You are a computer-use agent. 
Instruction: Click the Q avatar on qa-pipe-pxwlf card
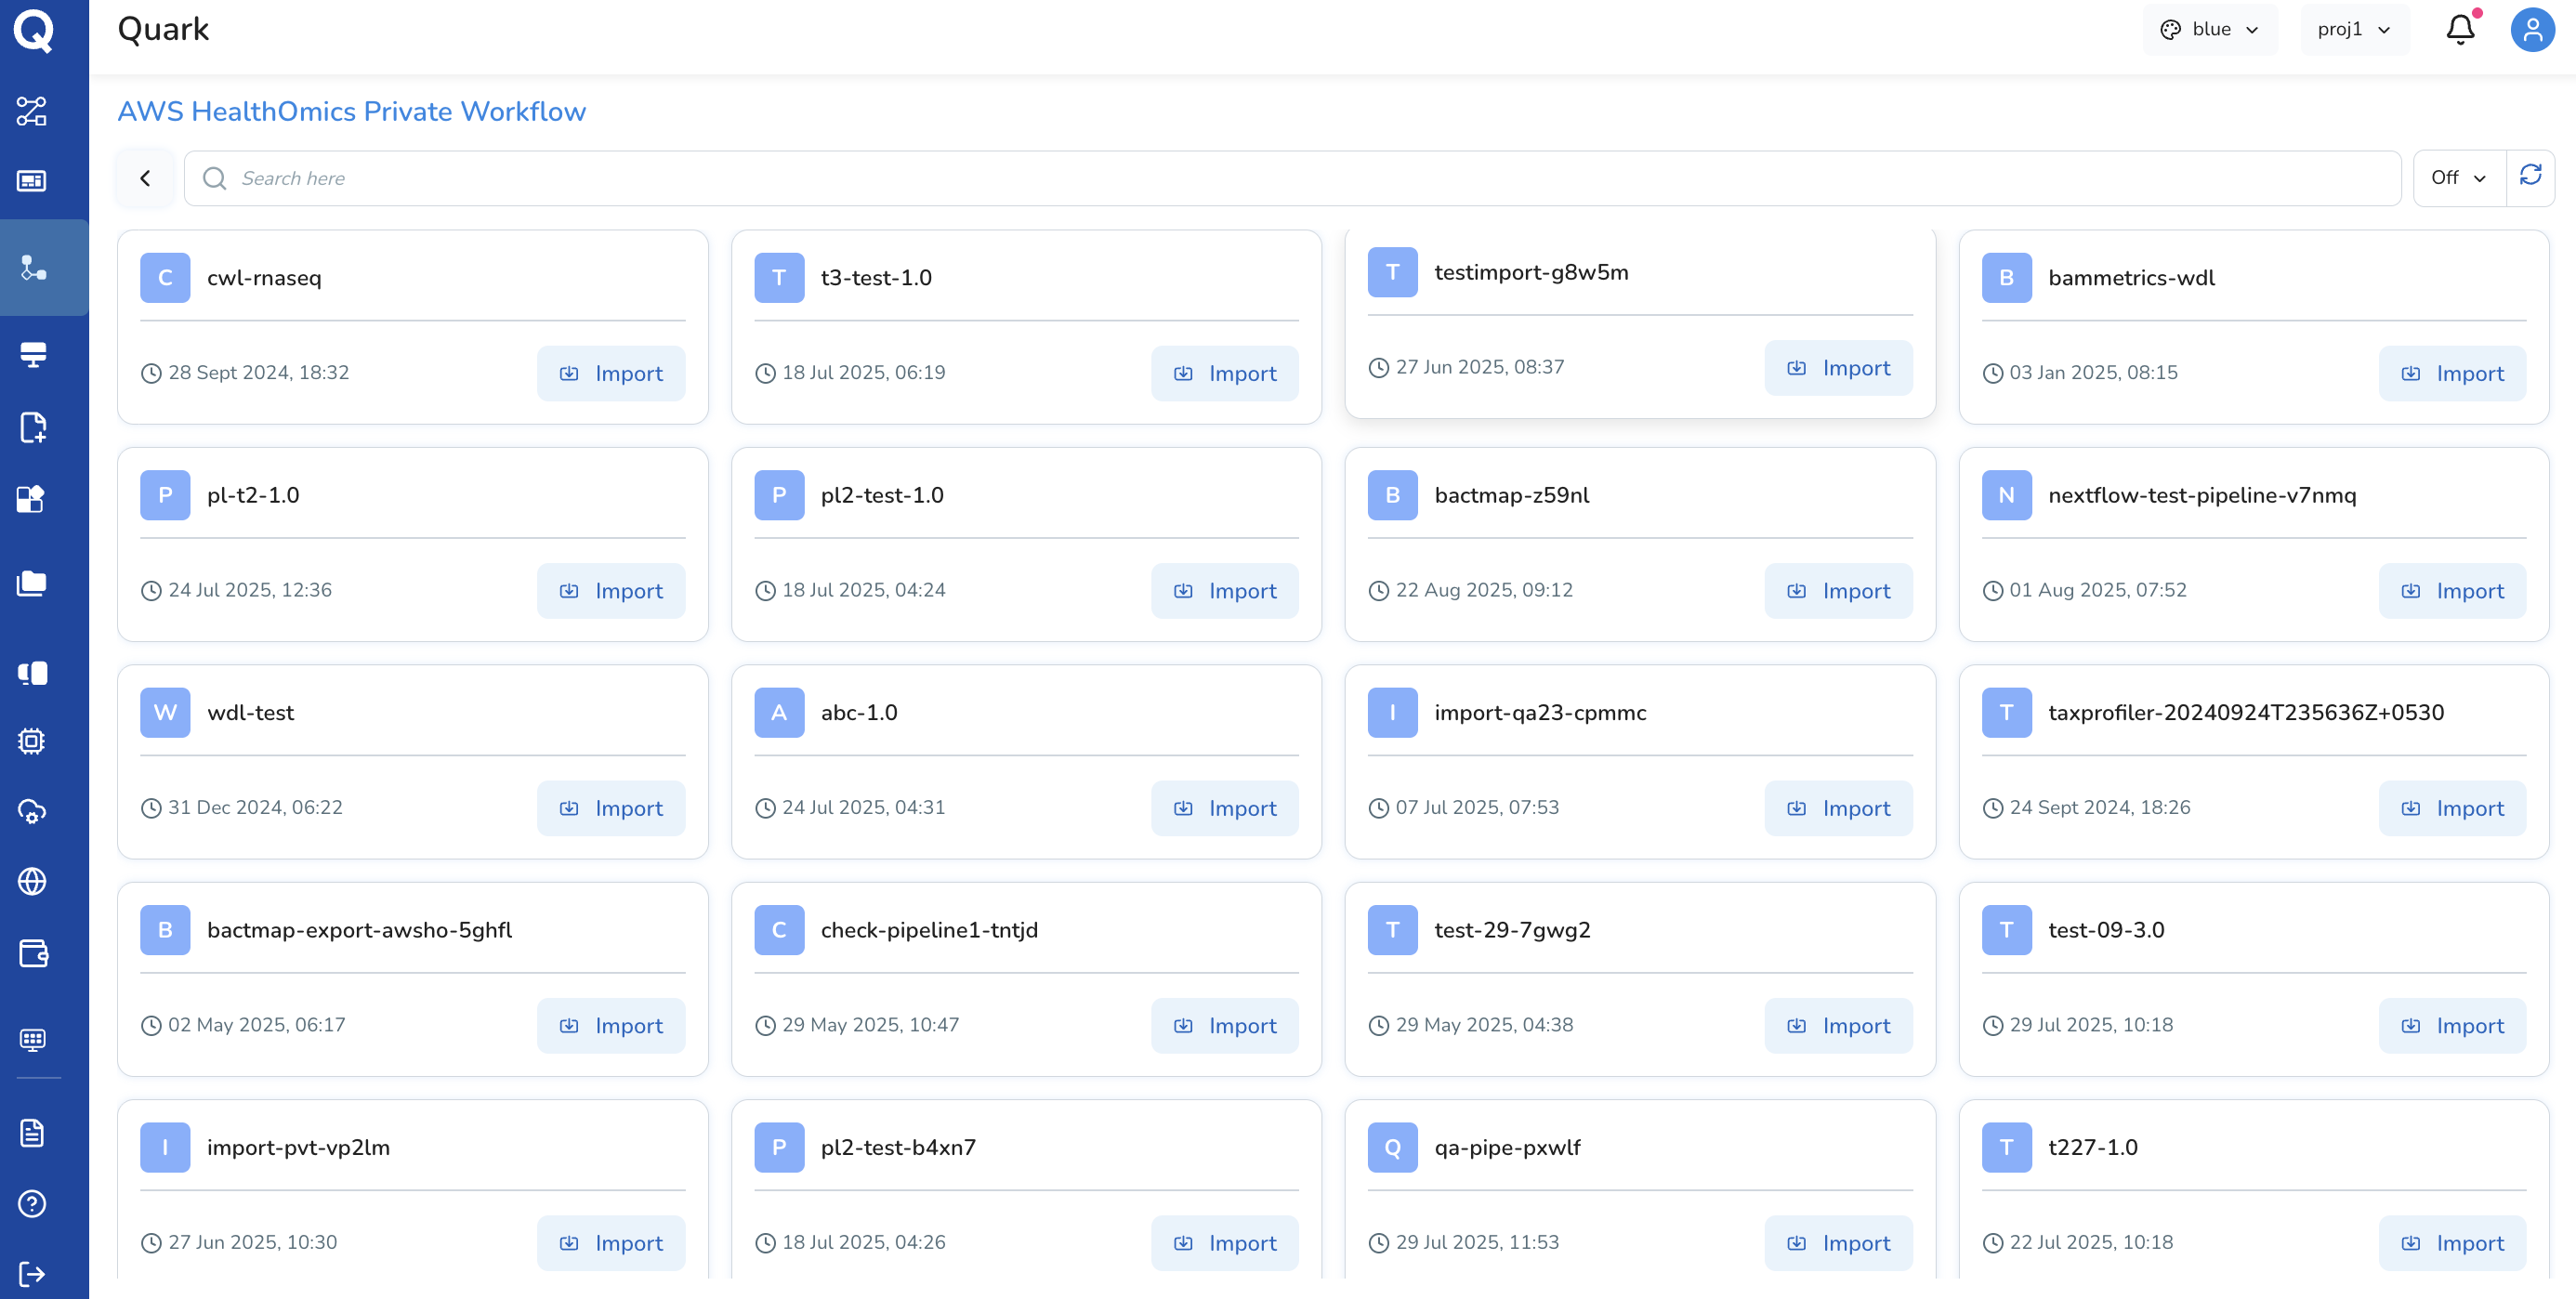pos(1393,1147)
